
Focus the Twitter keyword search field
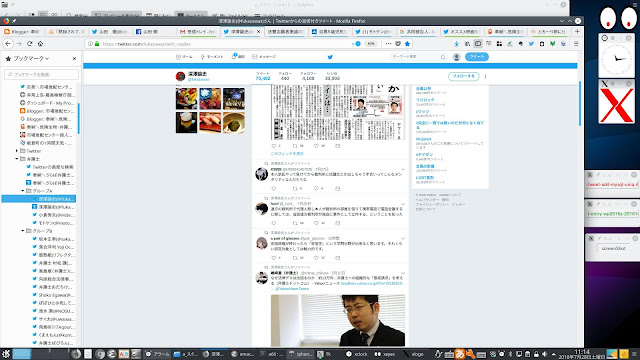[x=418, y=57]
